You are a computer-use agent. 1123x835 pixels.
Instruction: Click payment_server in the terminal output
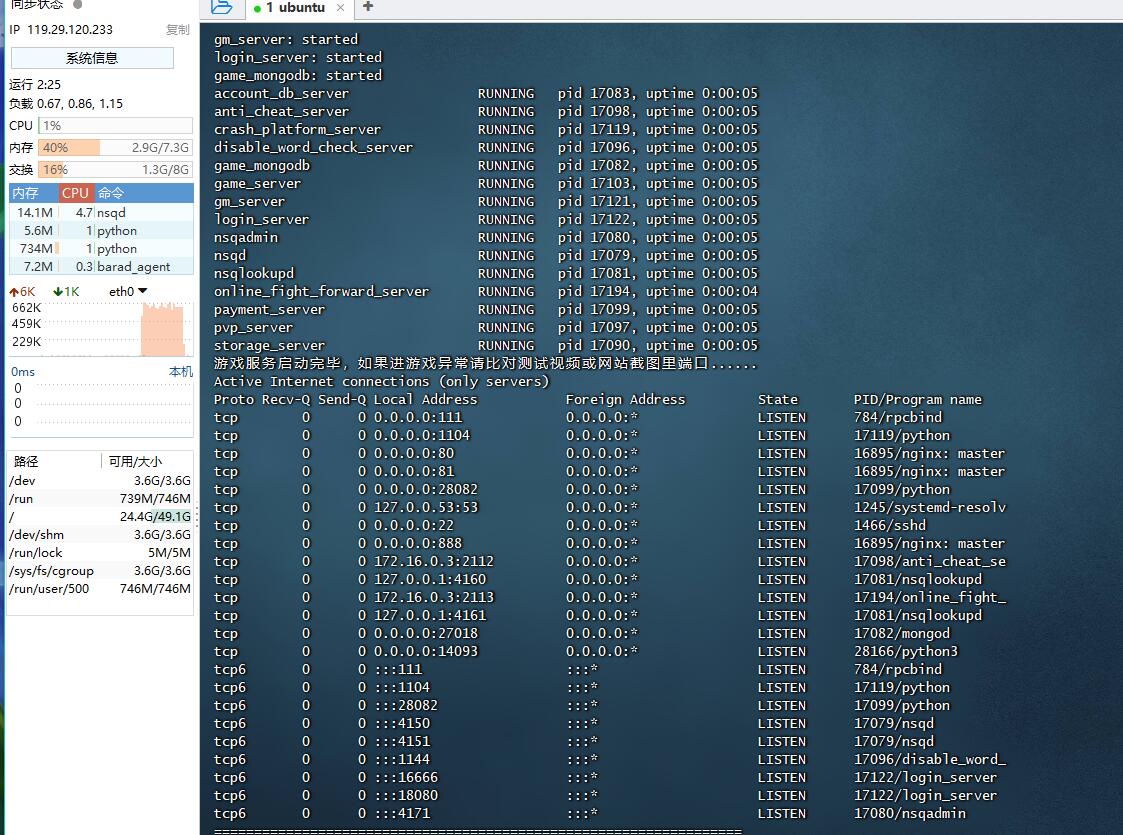pyautogui.click(x=269, y=309)
